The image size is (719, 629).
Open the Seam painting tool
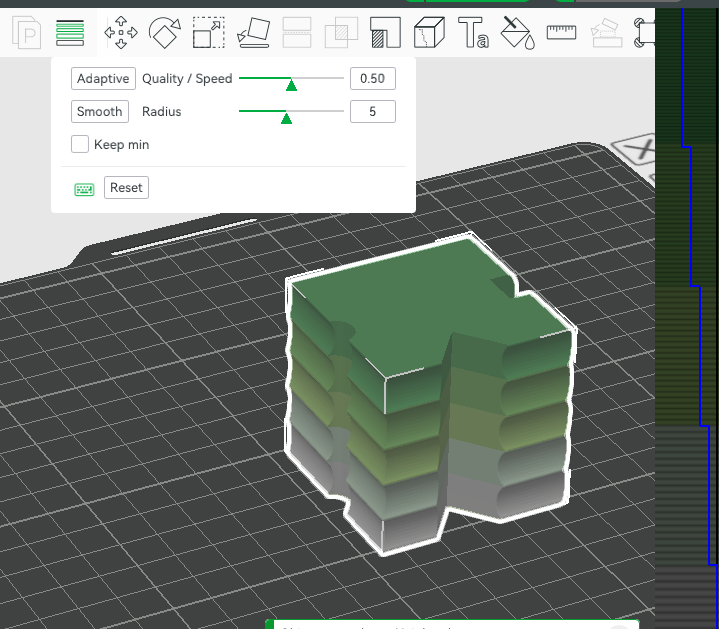tap(429, 33)
